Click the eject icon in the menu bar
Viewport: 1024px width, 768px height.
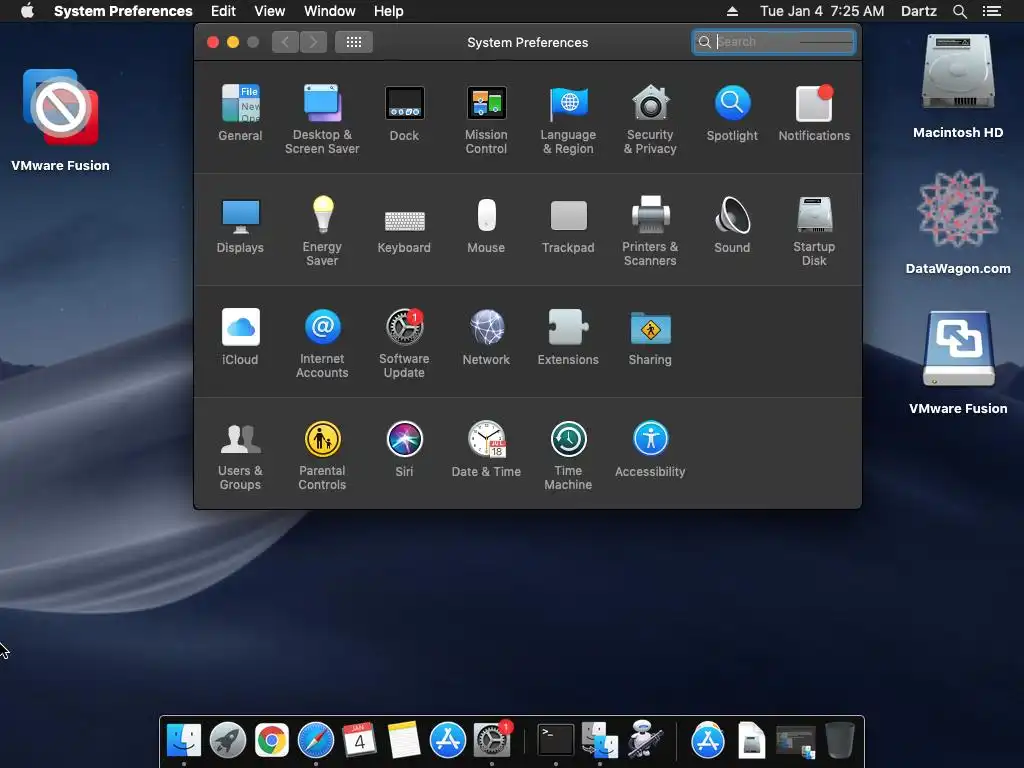pyautogui.click(x=732, y=11)
